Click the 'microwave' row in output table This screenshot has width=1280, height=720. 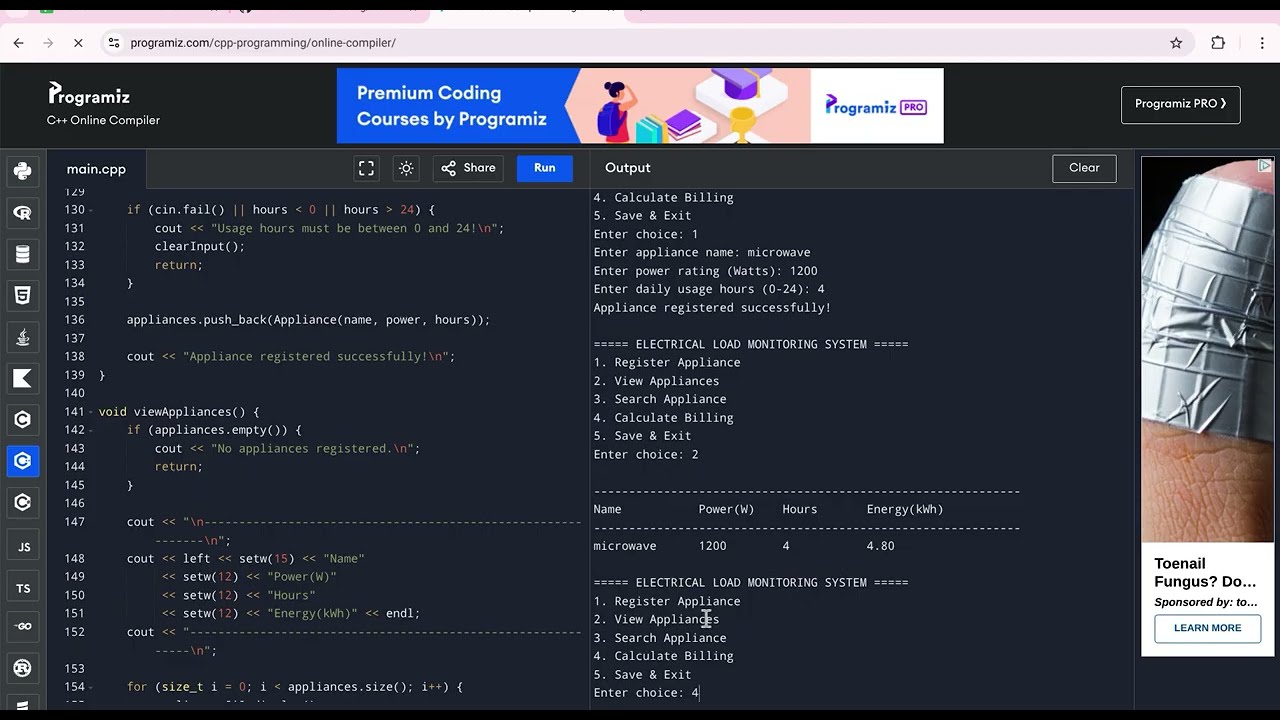[x=744, y=546]
